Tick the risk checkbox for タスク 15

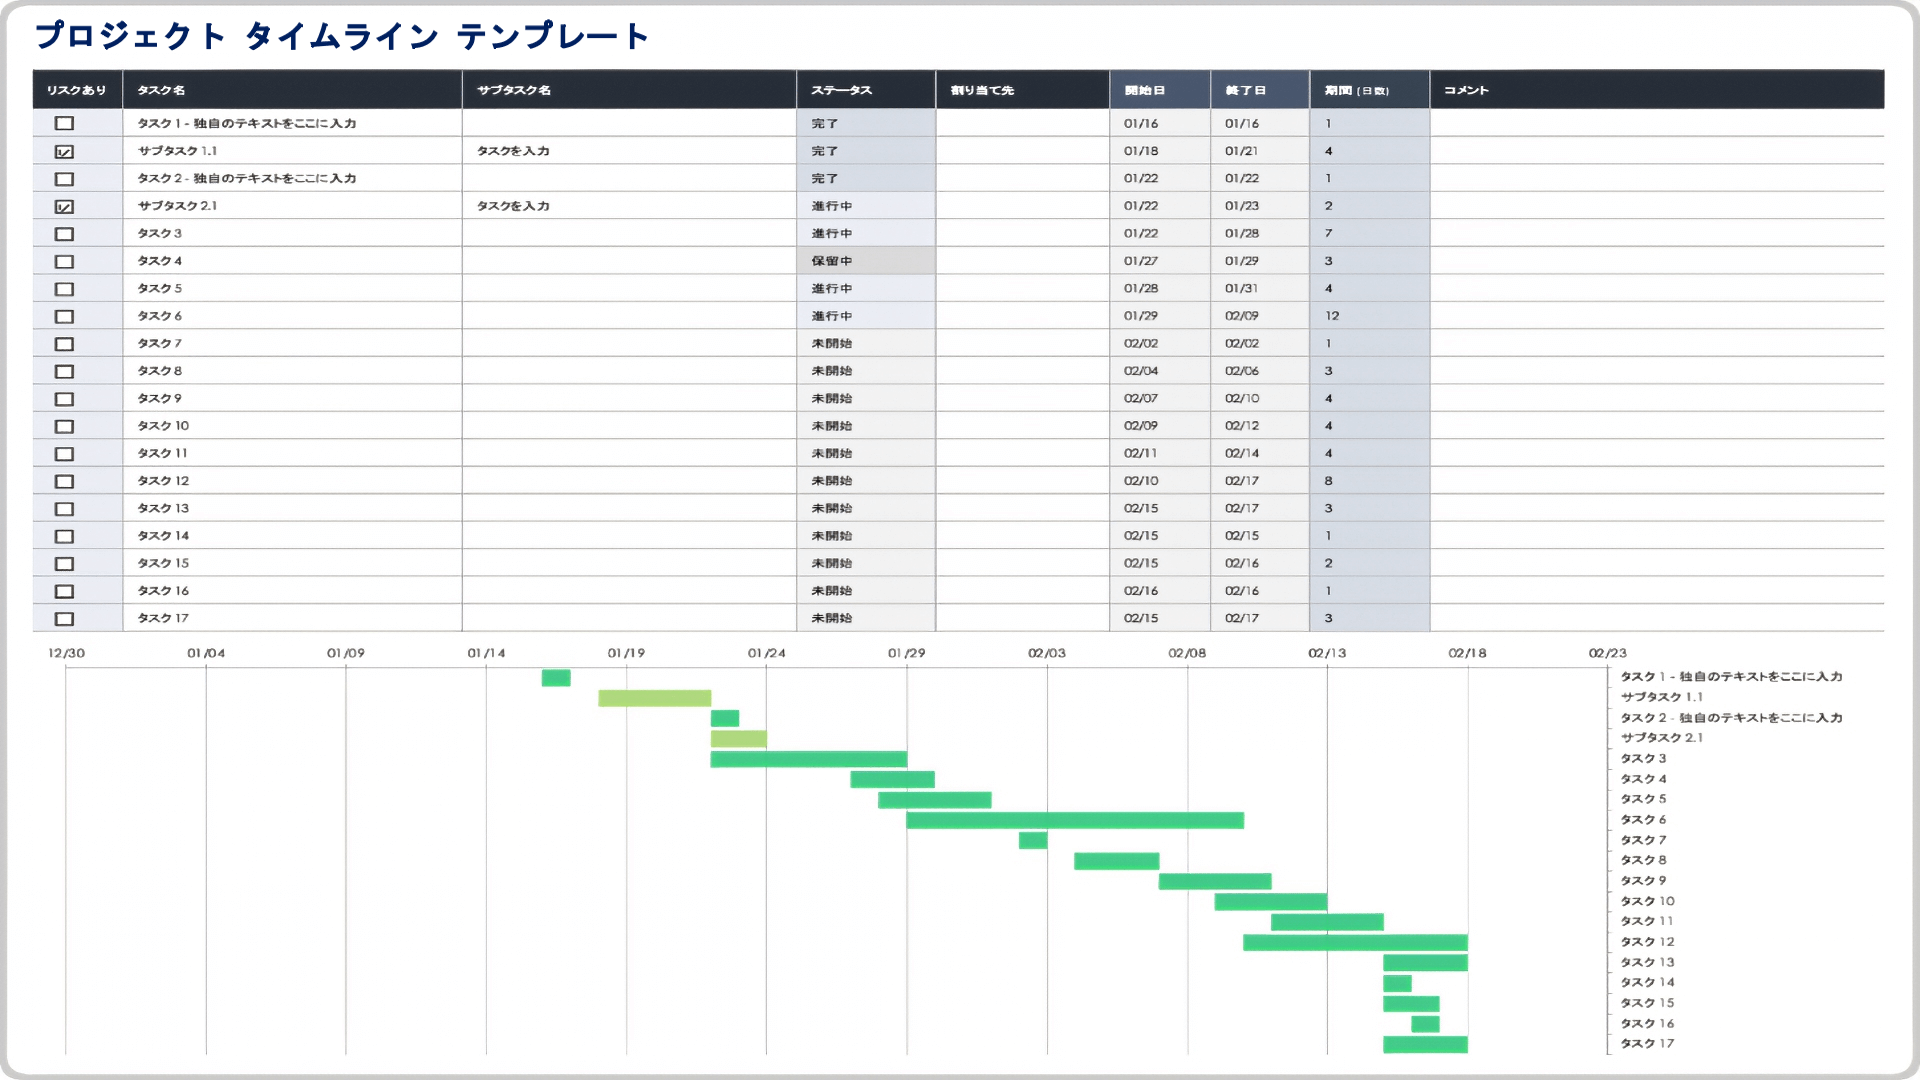pos(64,563)
